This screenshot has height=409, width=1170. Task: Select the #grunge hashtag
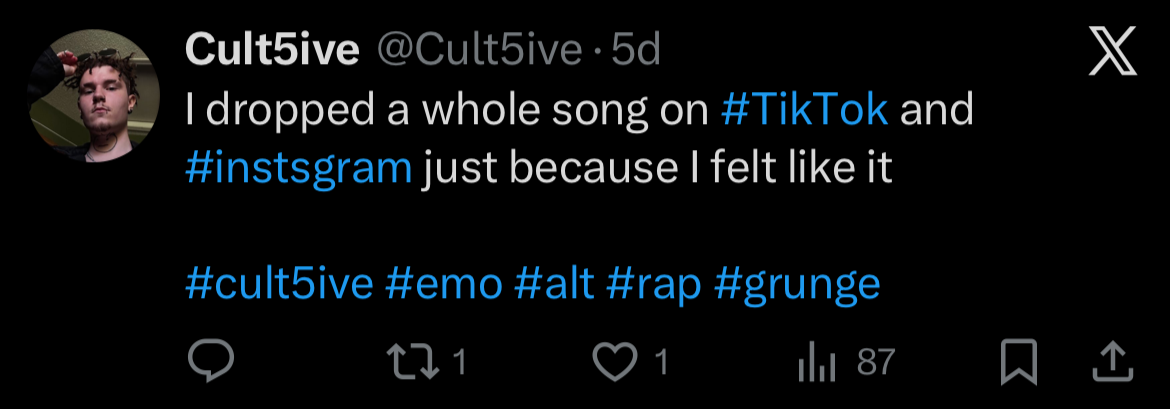pyautogui.click(x=798, y=286)
